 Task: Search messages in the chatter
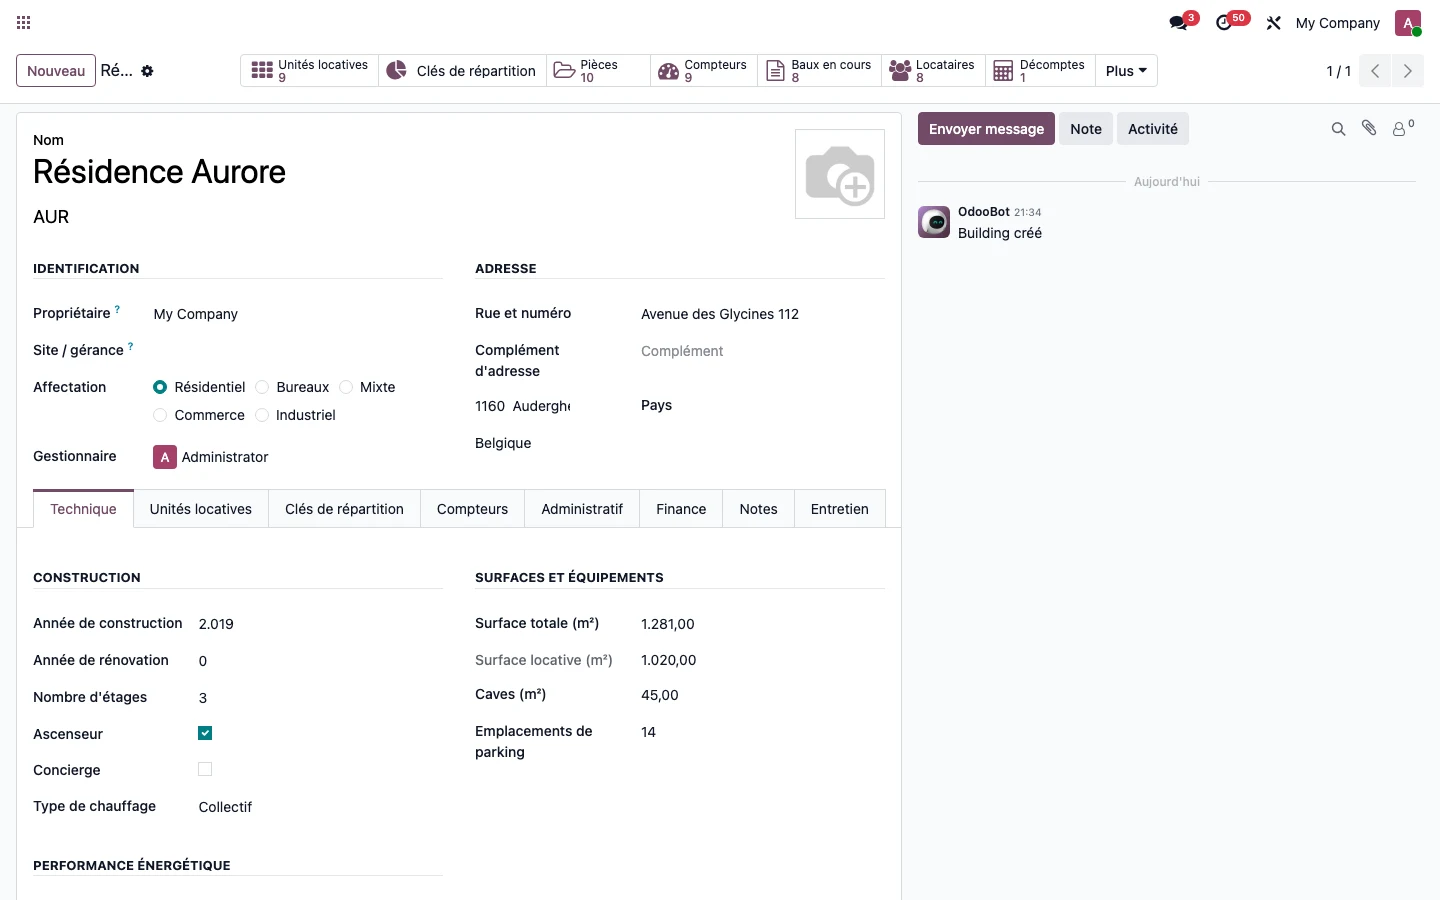click(1338, 129)
